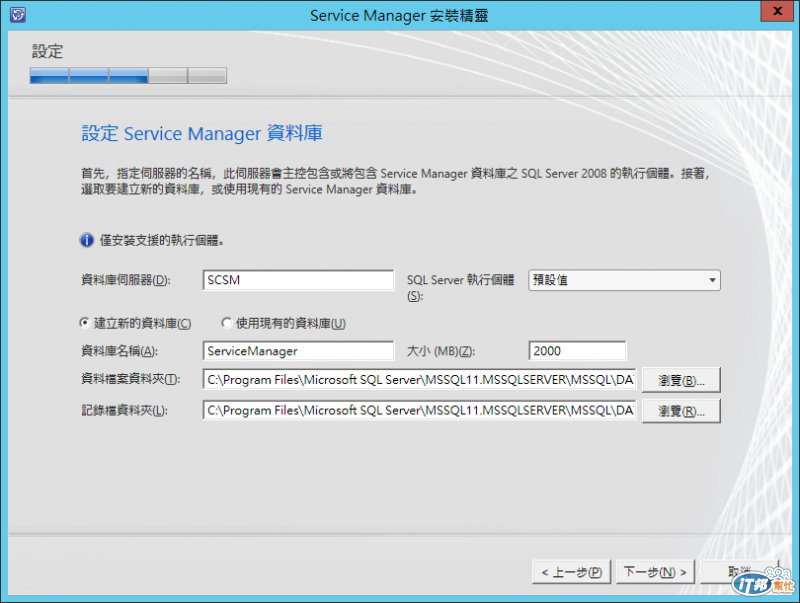Click the database server field containing SCSM
The height and width of the screenshot is (603, 800).
tap(298, 280)
